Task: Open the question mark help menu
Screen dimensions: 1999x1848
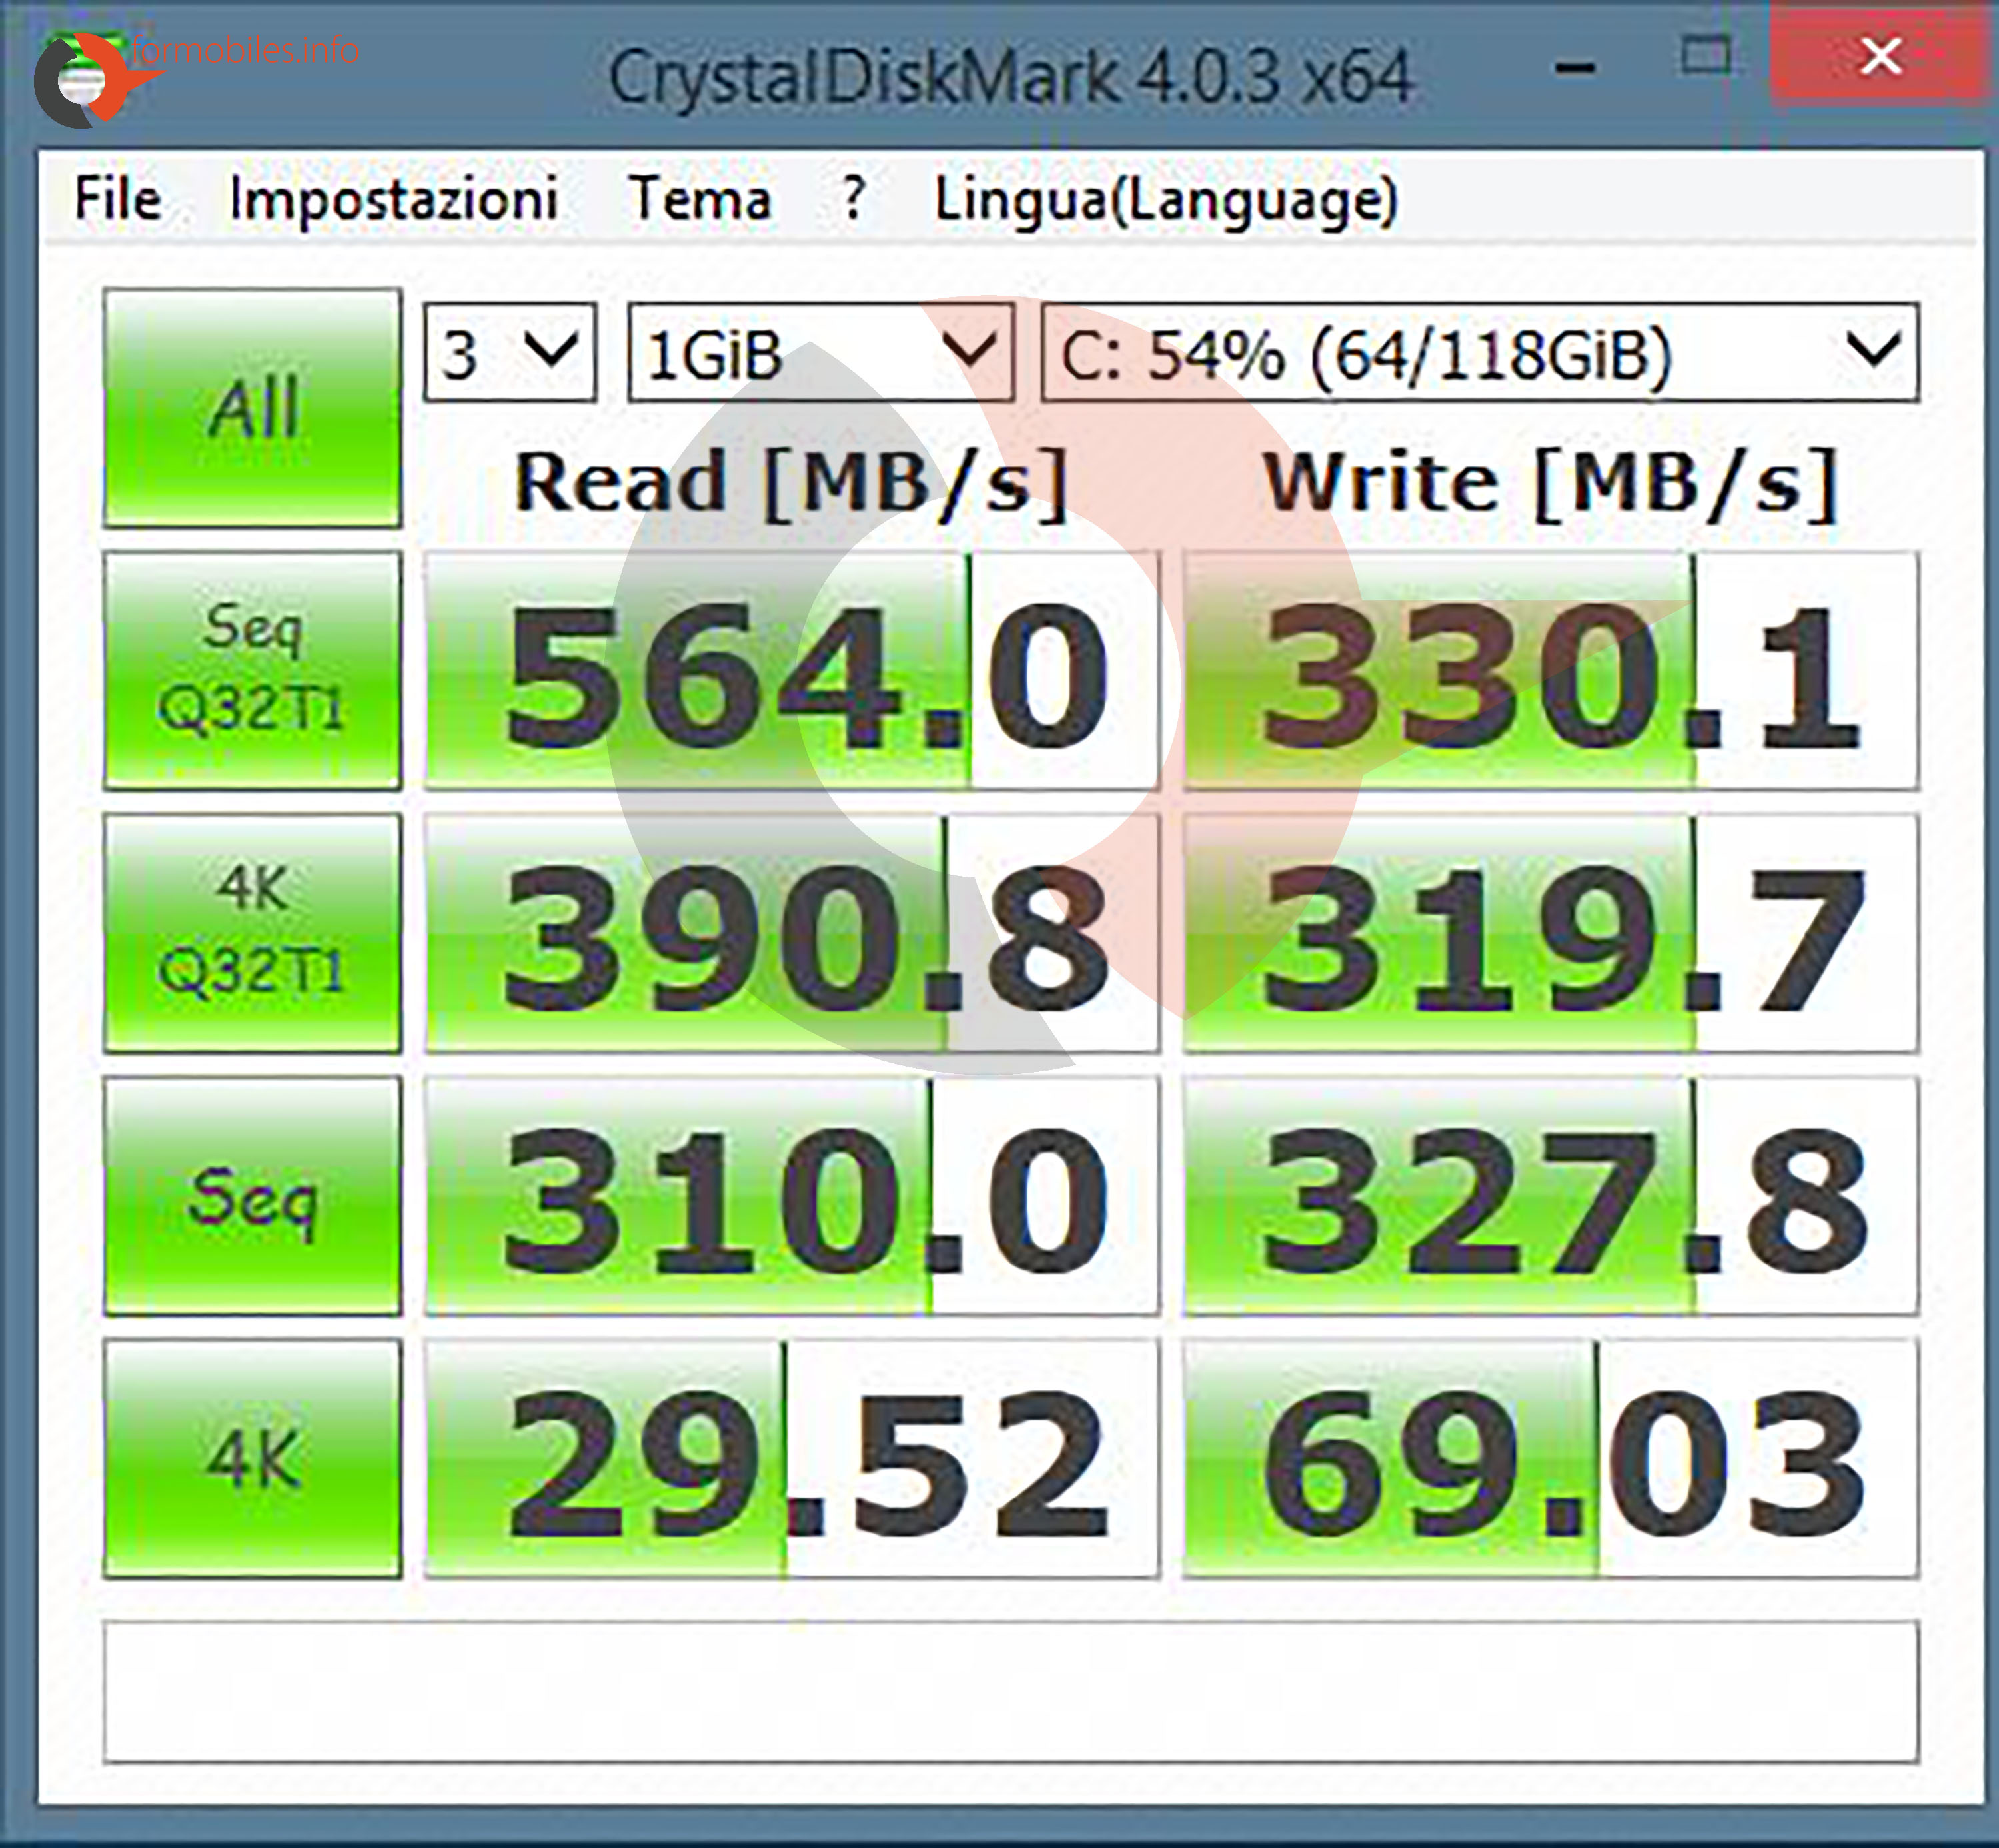Action: click(x=852, y=198)
